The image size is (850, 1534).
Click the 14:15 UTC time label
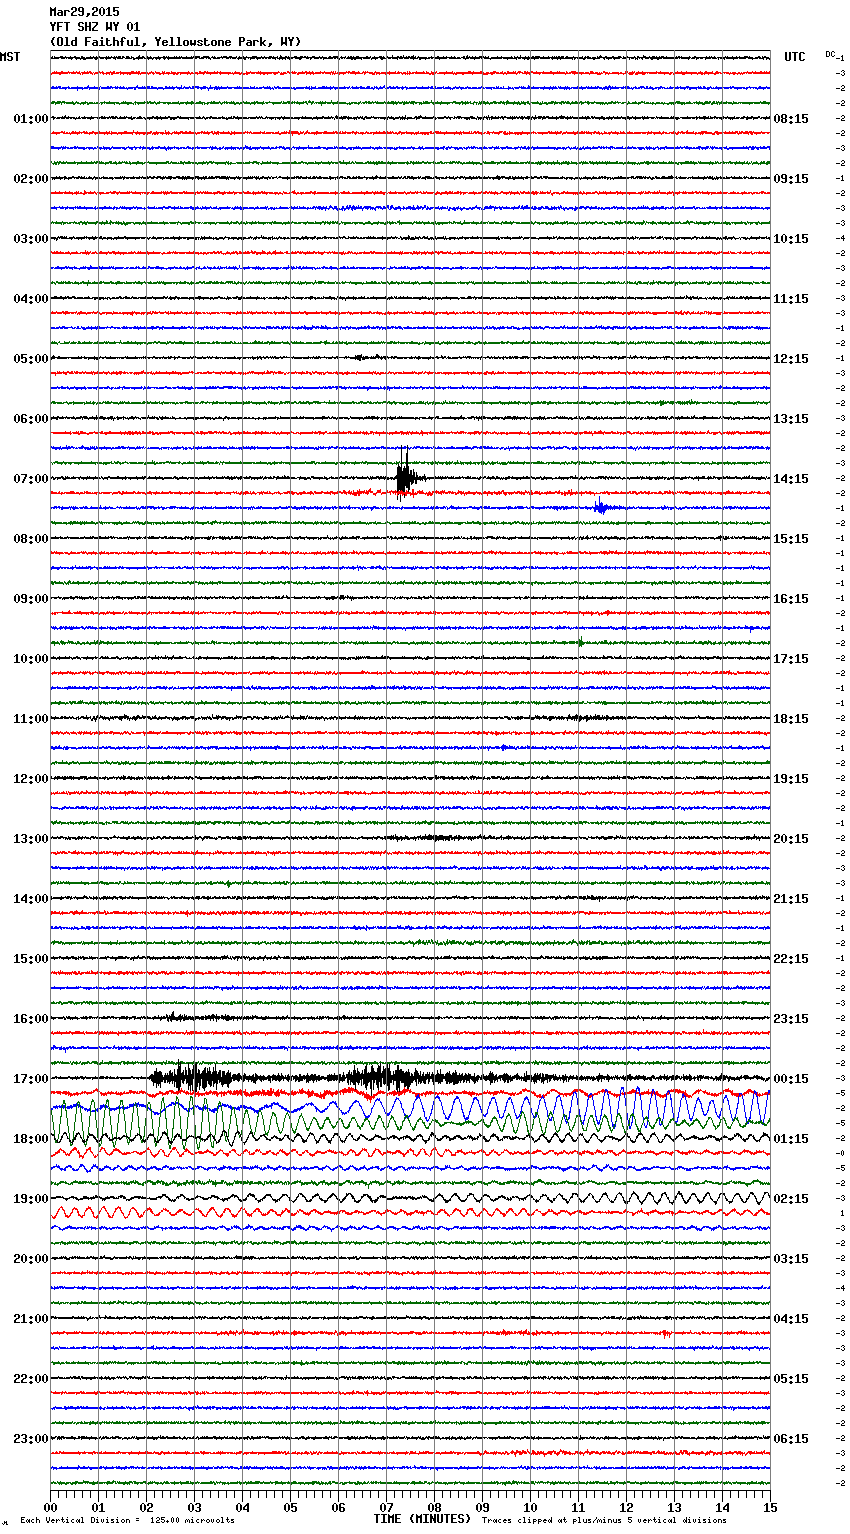click(791, 479)
